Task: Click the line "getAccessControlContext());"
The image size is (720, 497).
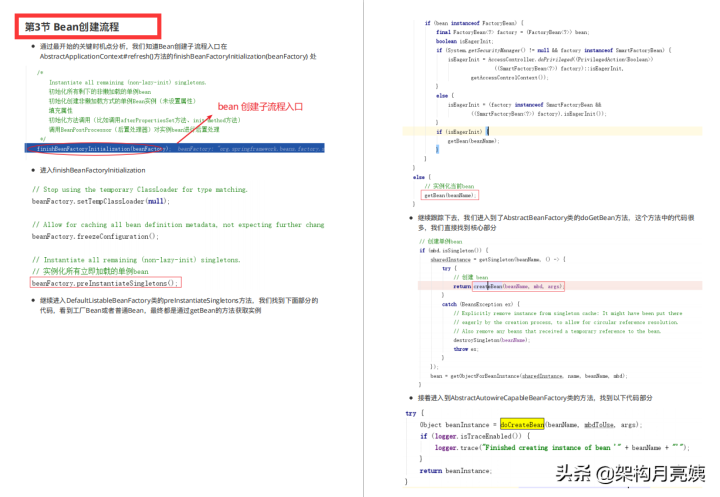Action: coord(509,78)
